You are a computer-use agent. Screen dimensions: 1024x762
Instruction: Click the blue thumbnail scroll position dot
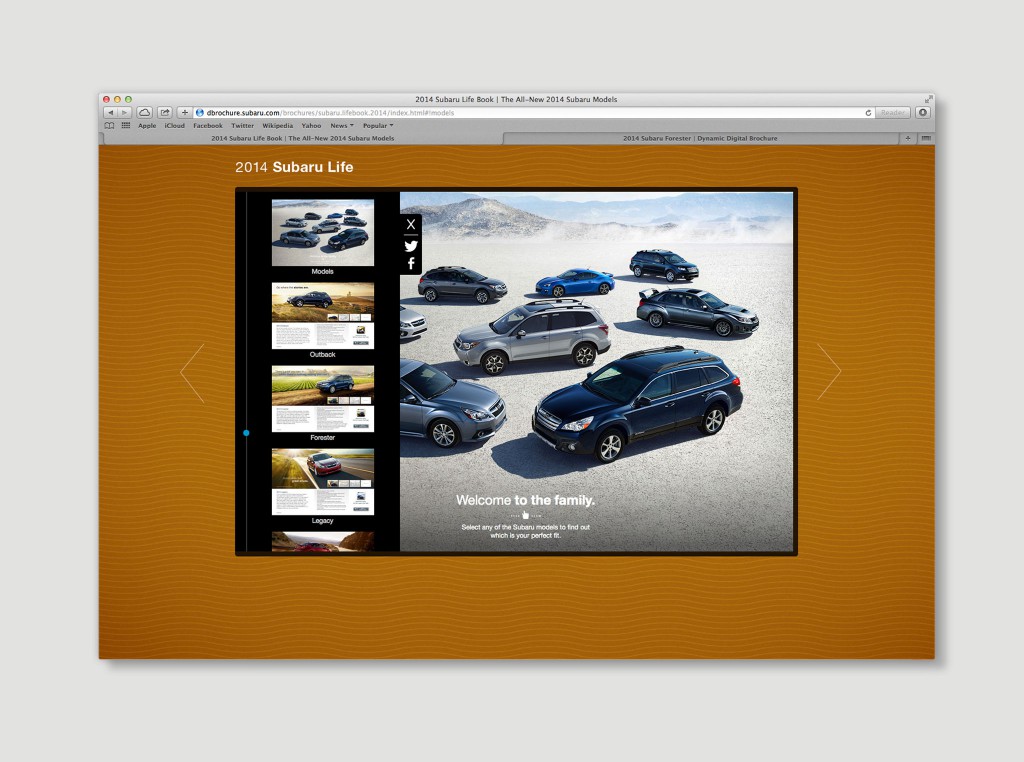coord(246,433)
